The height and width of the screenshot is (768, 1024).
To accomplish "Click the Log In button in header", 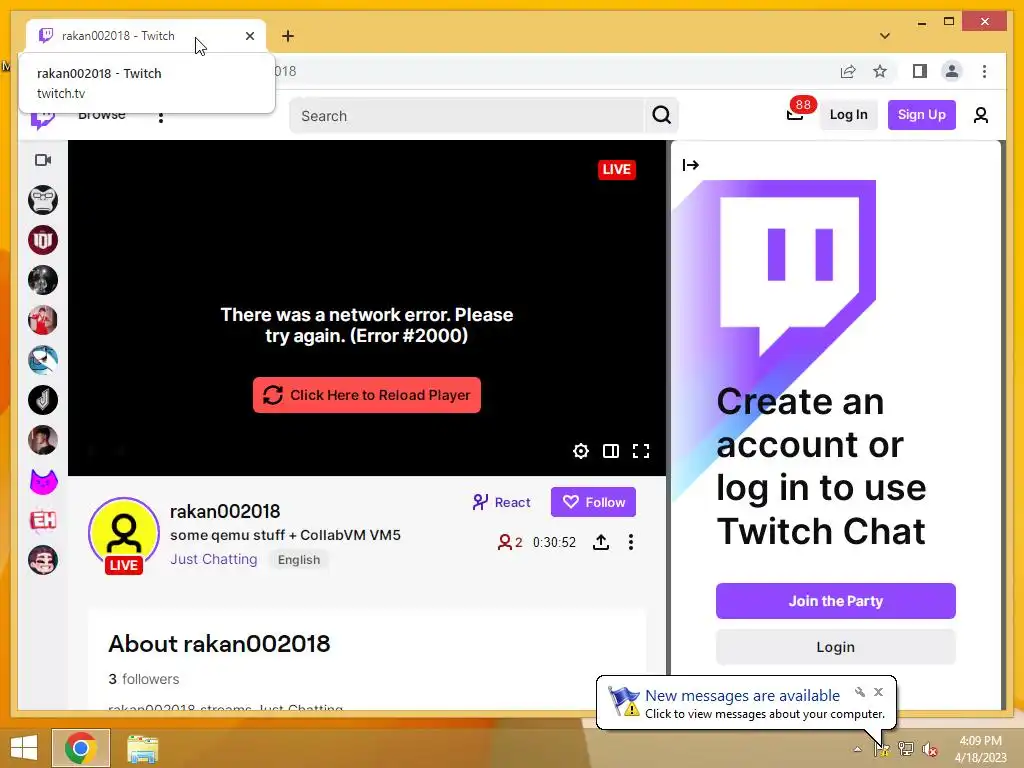I will point(848,115).
